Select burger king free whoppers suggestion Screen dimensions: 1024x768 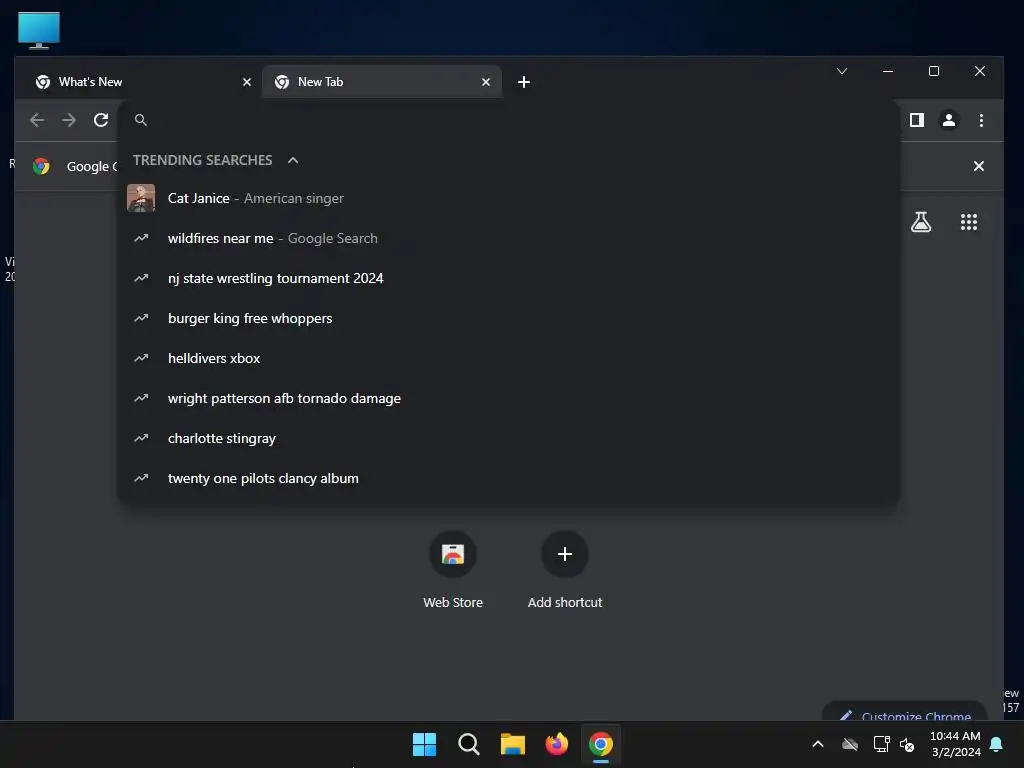point(508,319)
